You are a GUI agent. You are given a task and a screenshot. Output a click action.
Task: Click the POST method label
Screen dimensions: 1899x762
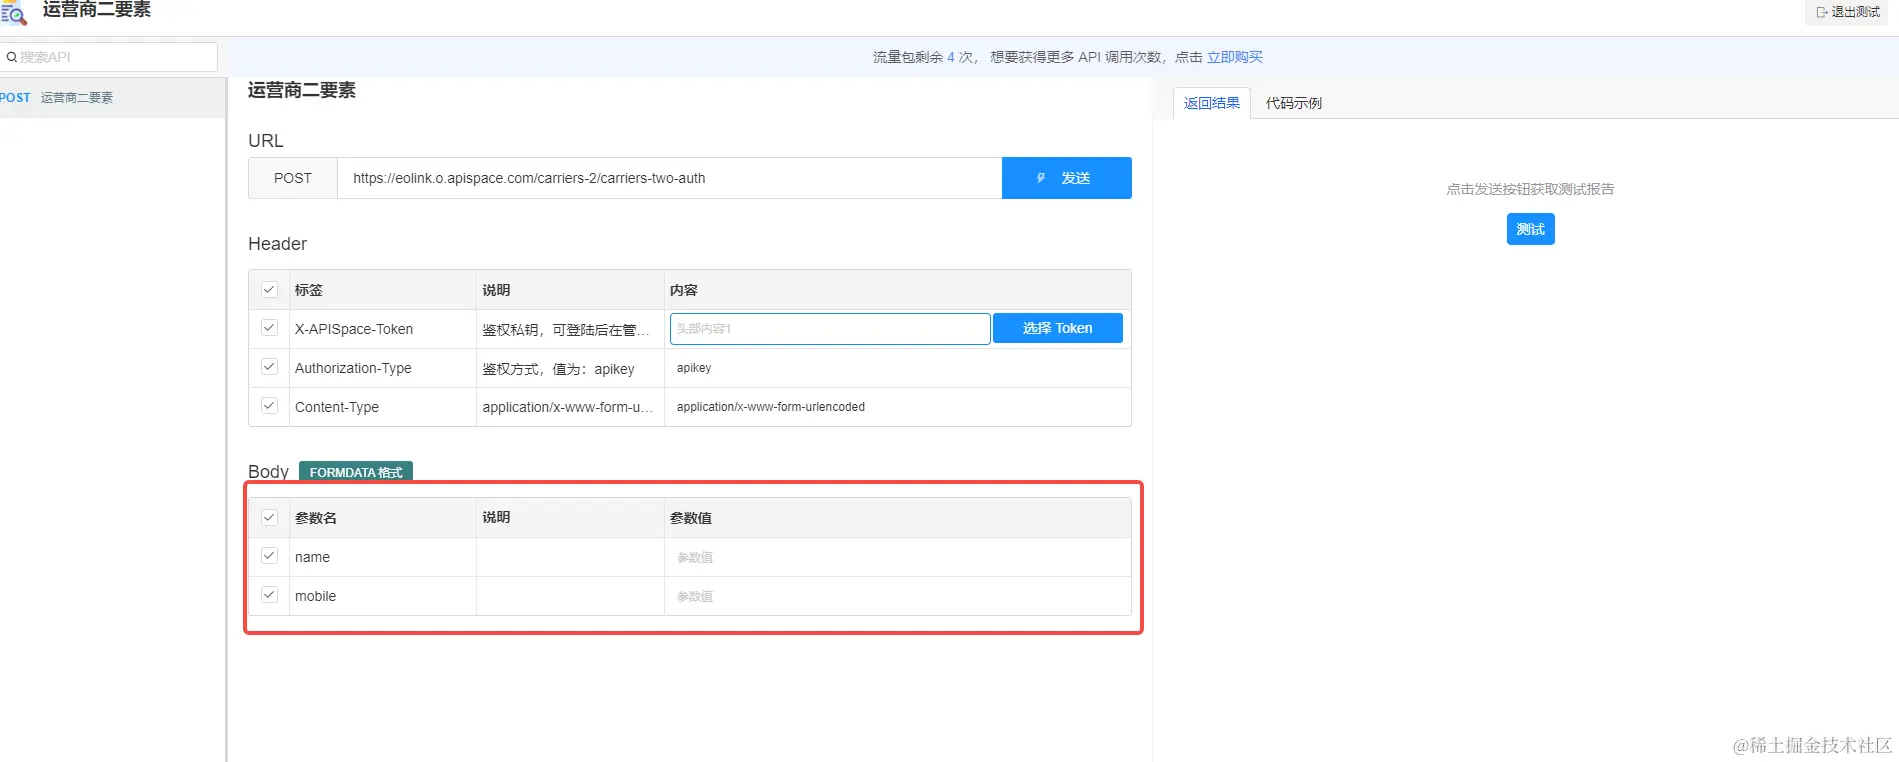[x=293, y=178]
